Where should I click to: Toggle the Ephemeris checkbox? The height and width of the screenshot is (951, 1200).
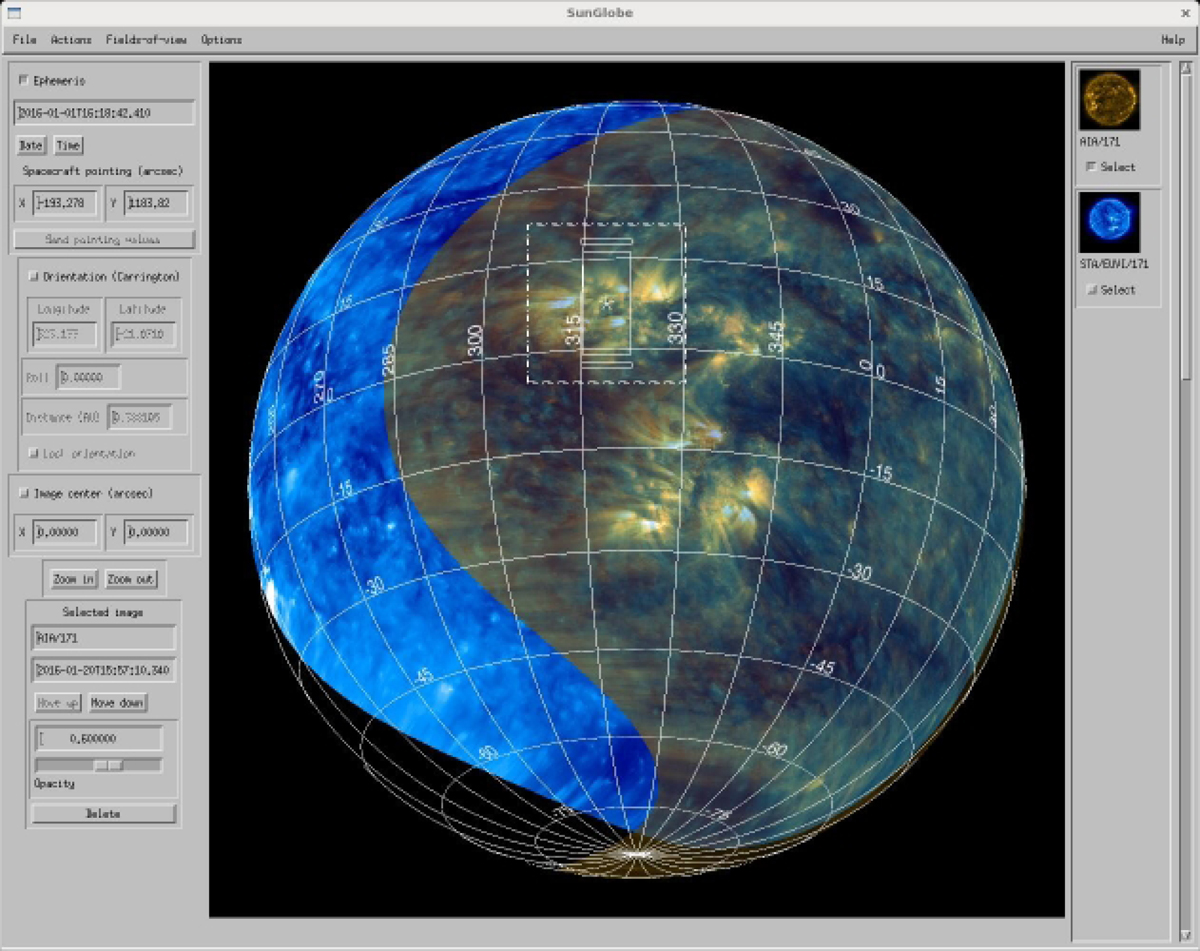[24, 81]
